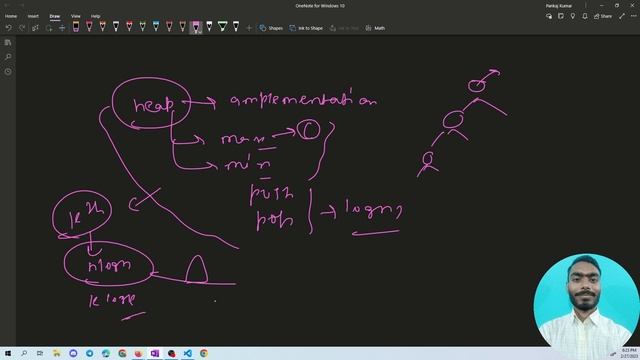The height and width of the screenshot is (360, 640).
Task: Open Windows taskbar search
Action: [x=24, y=353]
